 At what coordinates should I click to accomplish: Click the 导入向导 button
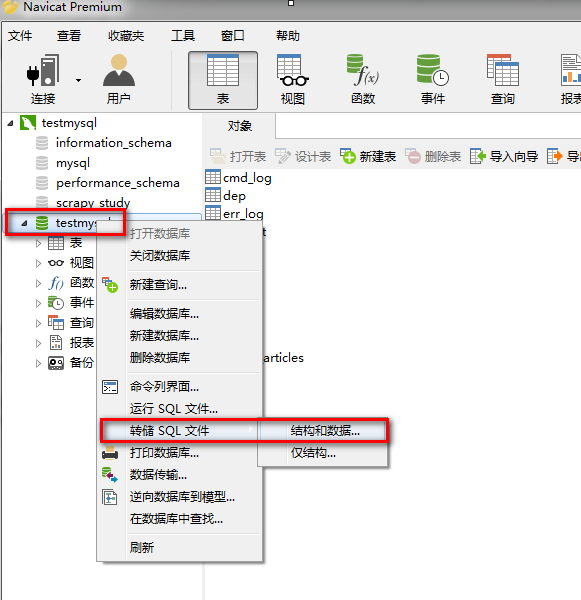tap(504, 157)
